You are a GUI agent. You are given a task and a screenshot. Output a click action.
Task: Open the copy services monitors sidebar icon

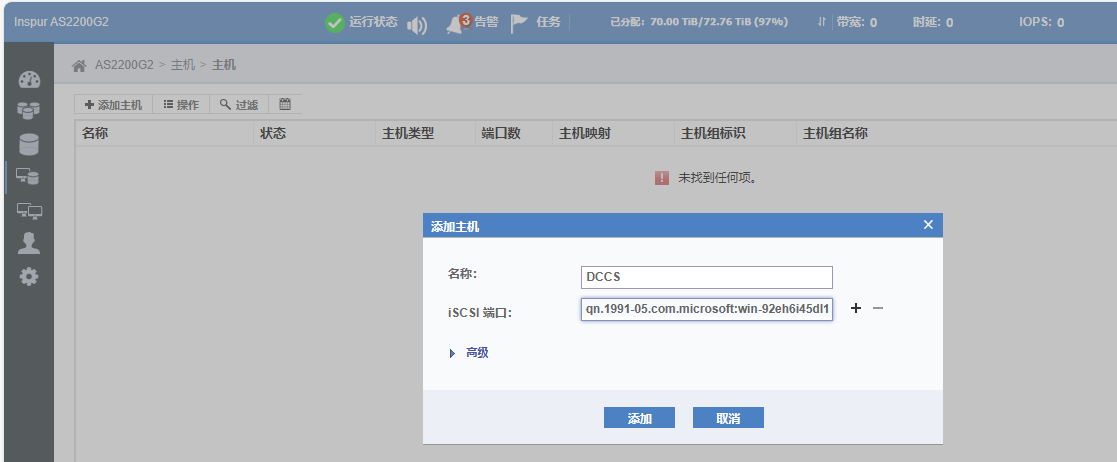pyautogui.click(x=29, y=211)
